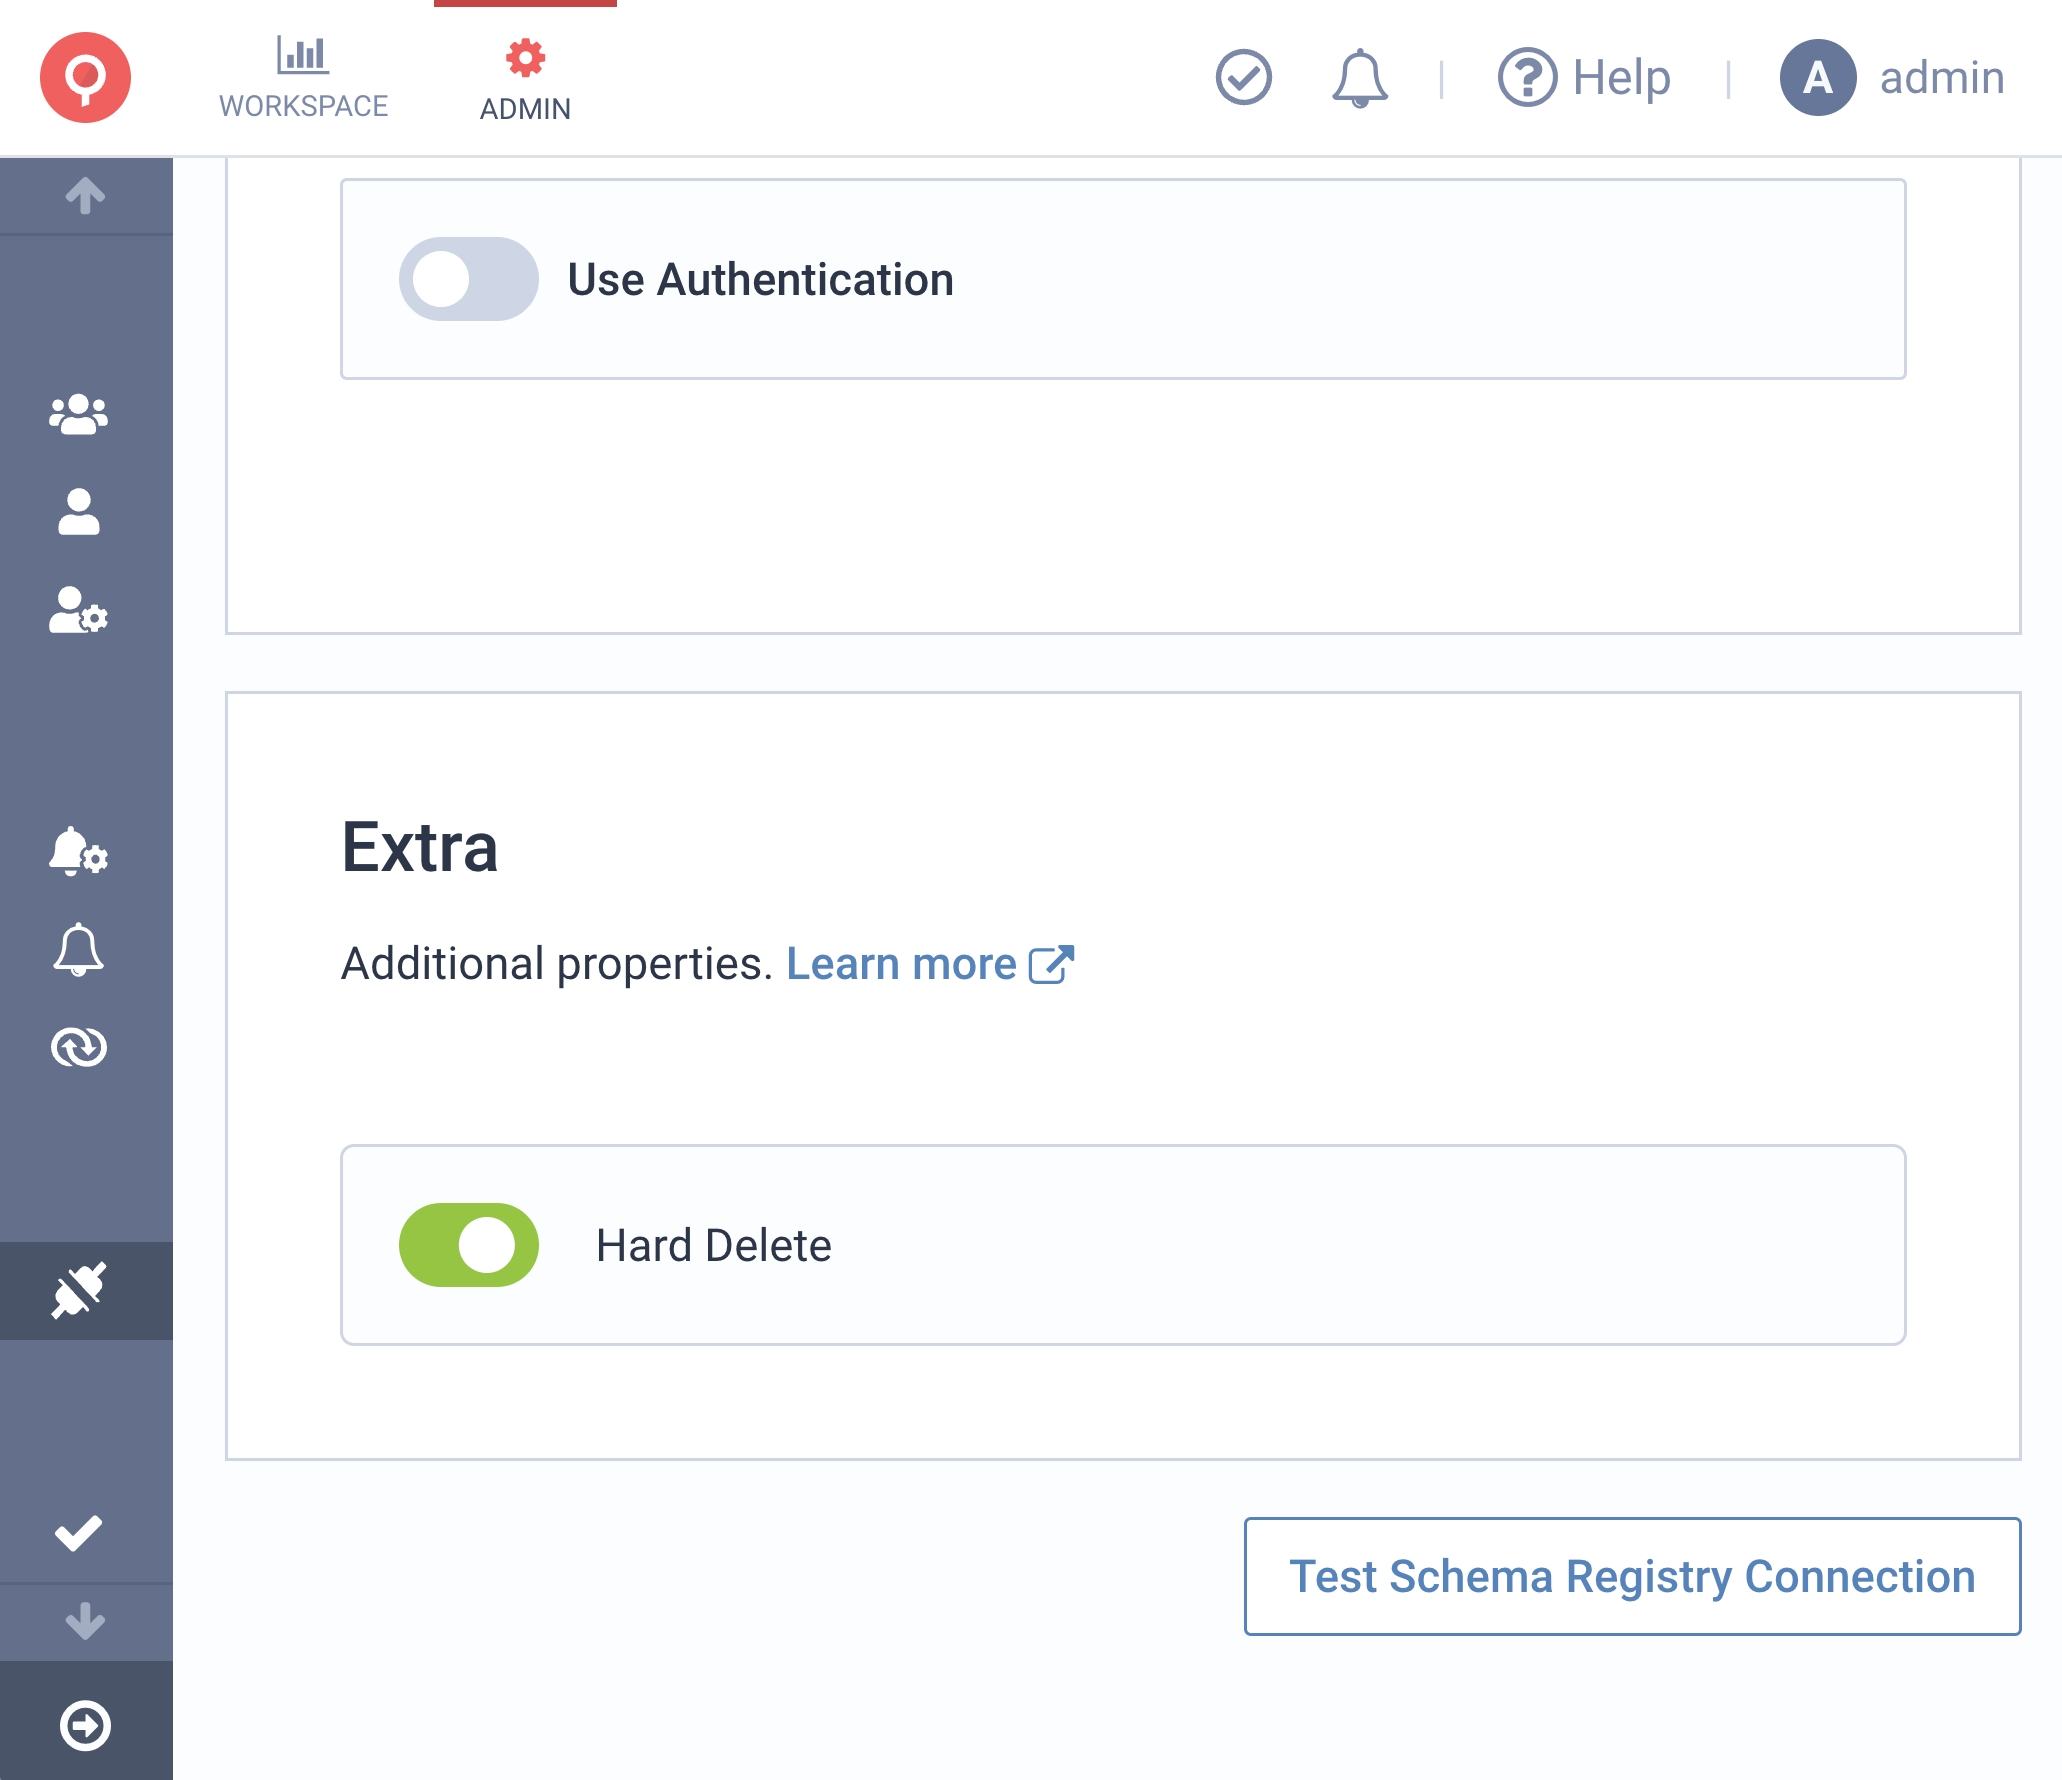The image size is (2062, 1780).
Task: Click the Kpow logo icon
Action: tap(85, 77)
